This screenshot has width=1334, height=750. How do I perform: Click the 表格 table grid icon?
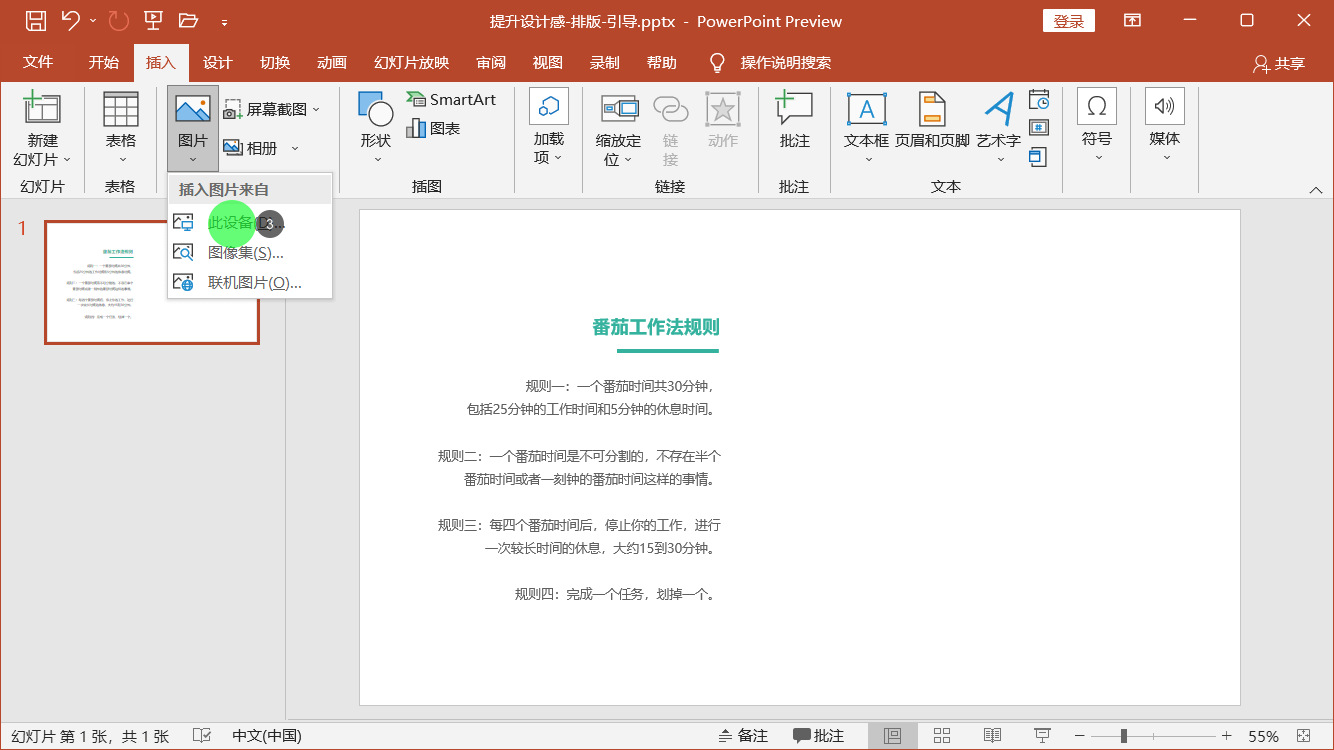(x=121, y=109)
